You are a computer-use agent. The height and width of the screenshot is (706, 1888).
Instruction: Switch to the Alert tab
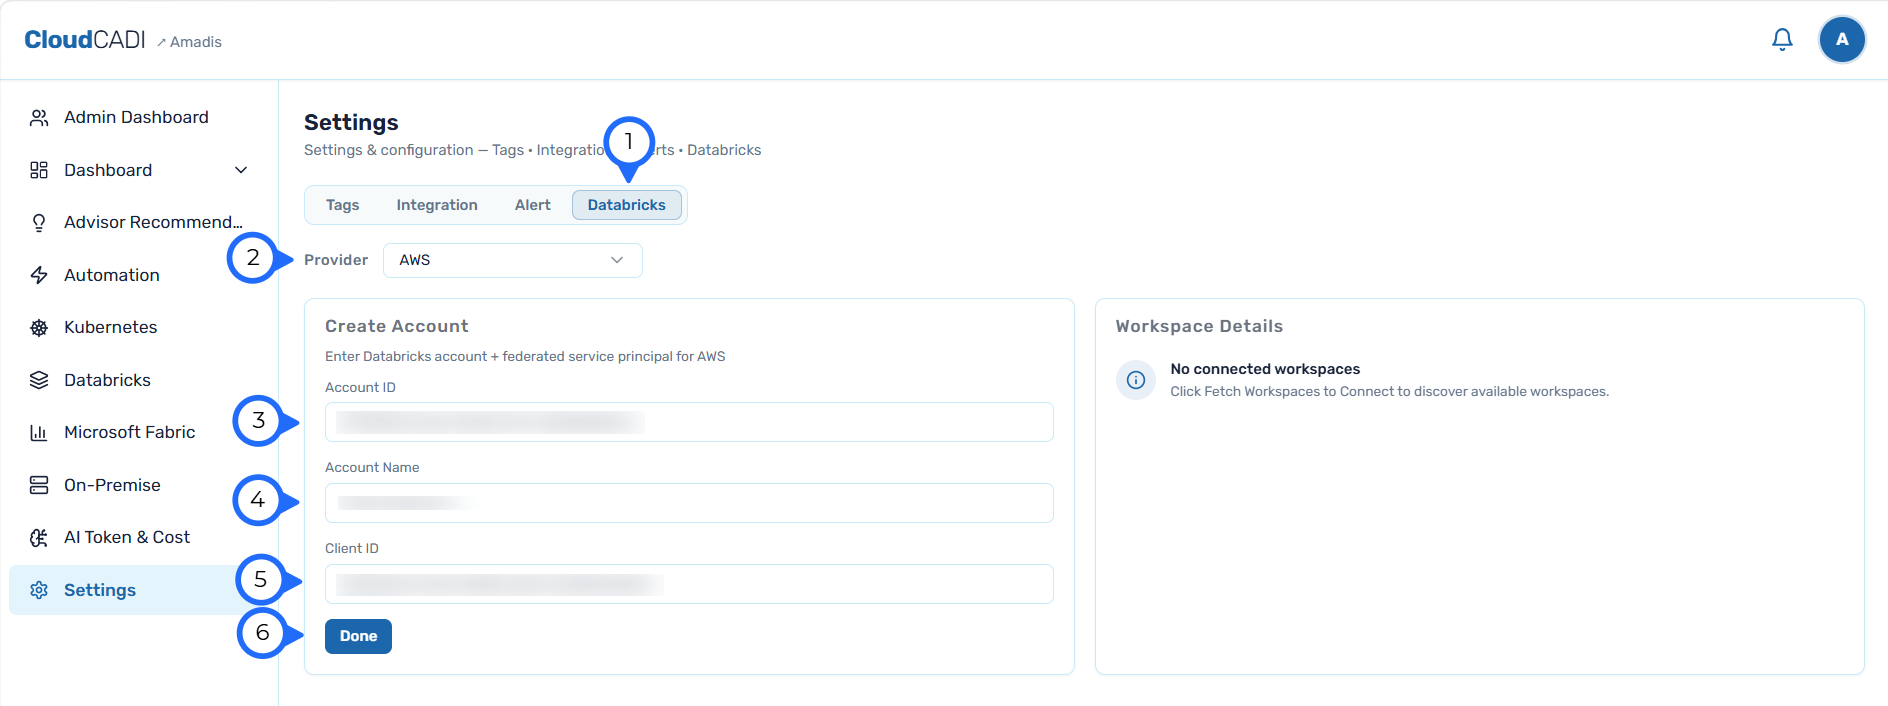533,205
